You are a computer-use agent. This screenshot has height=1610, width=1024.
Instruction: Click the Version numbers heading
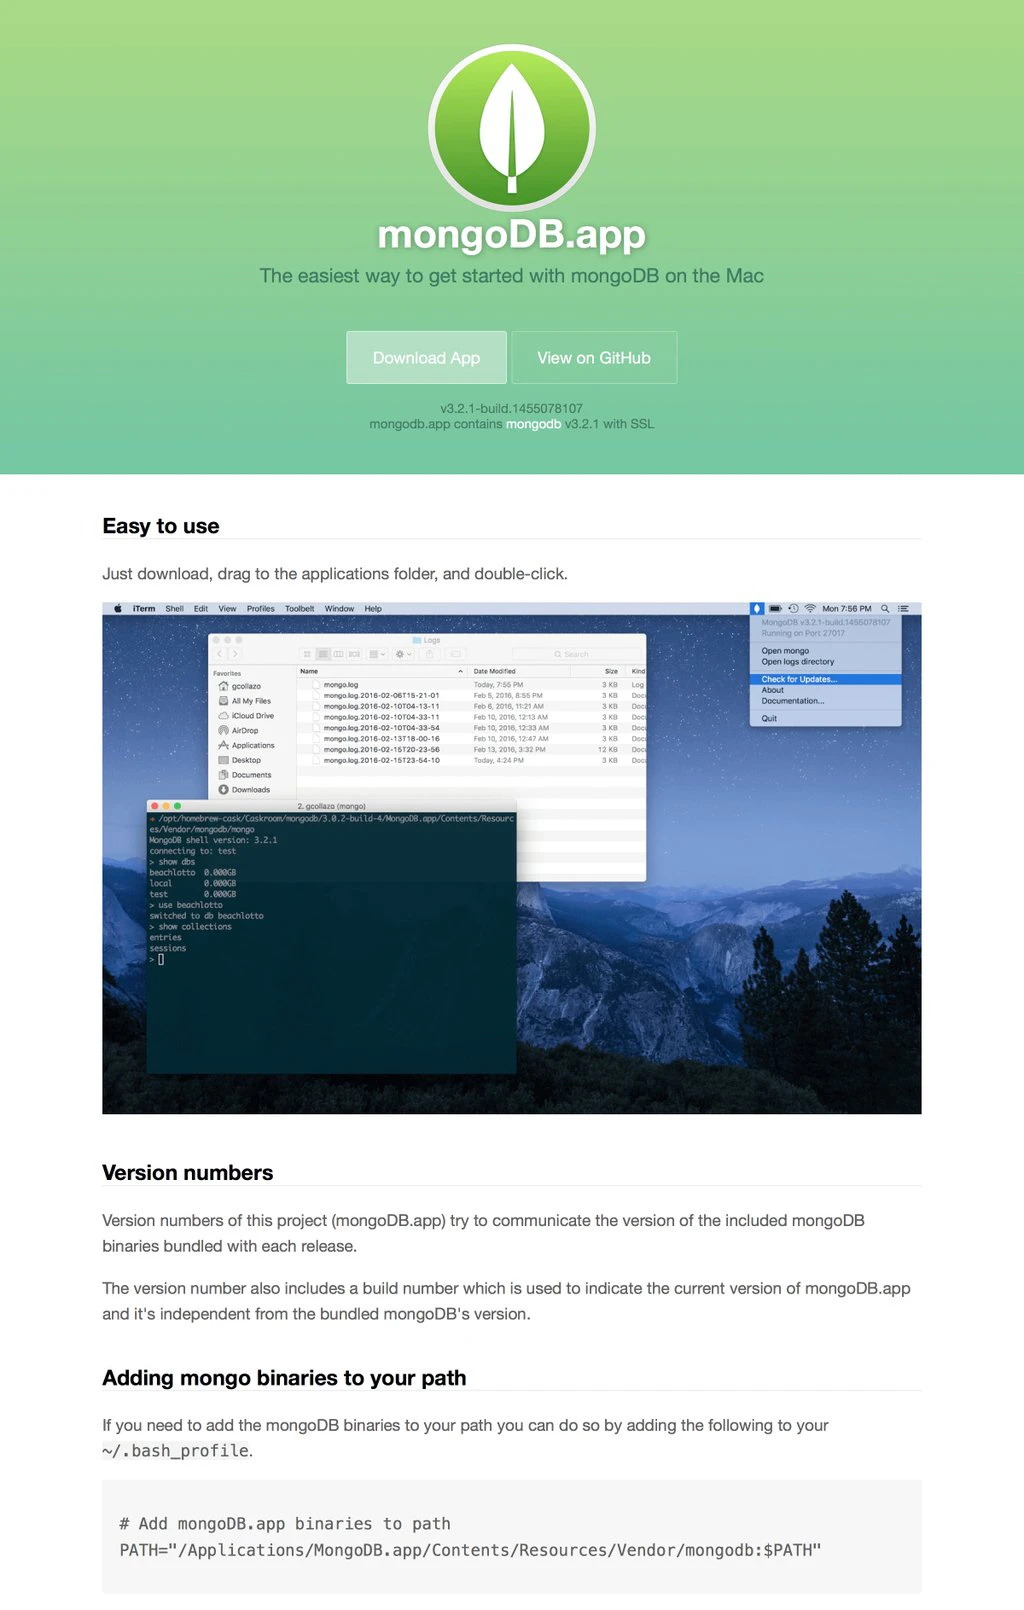click(x=188, y=1173)
